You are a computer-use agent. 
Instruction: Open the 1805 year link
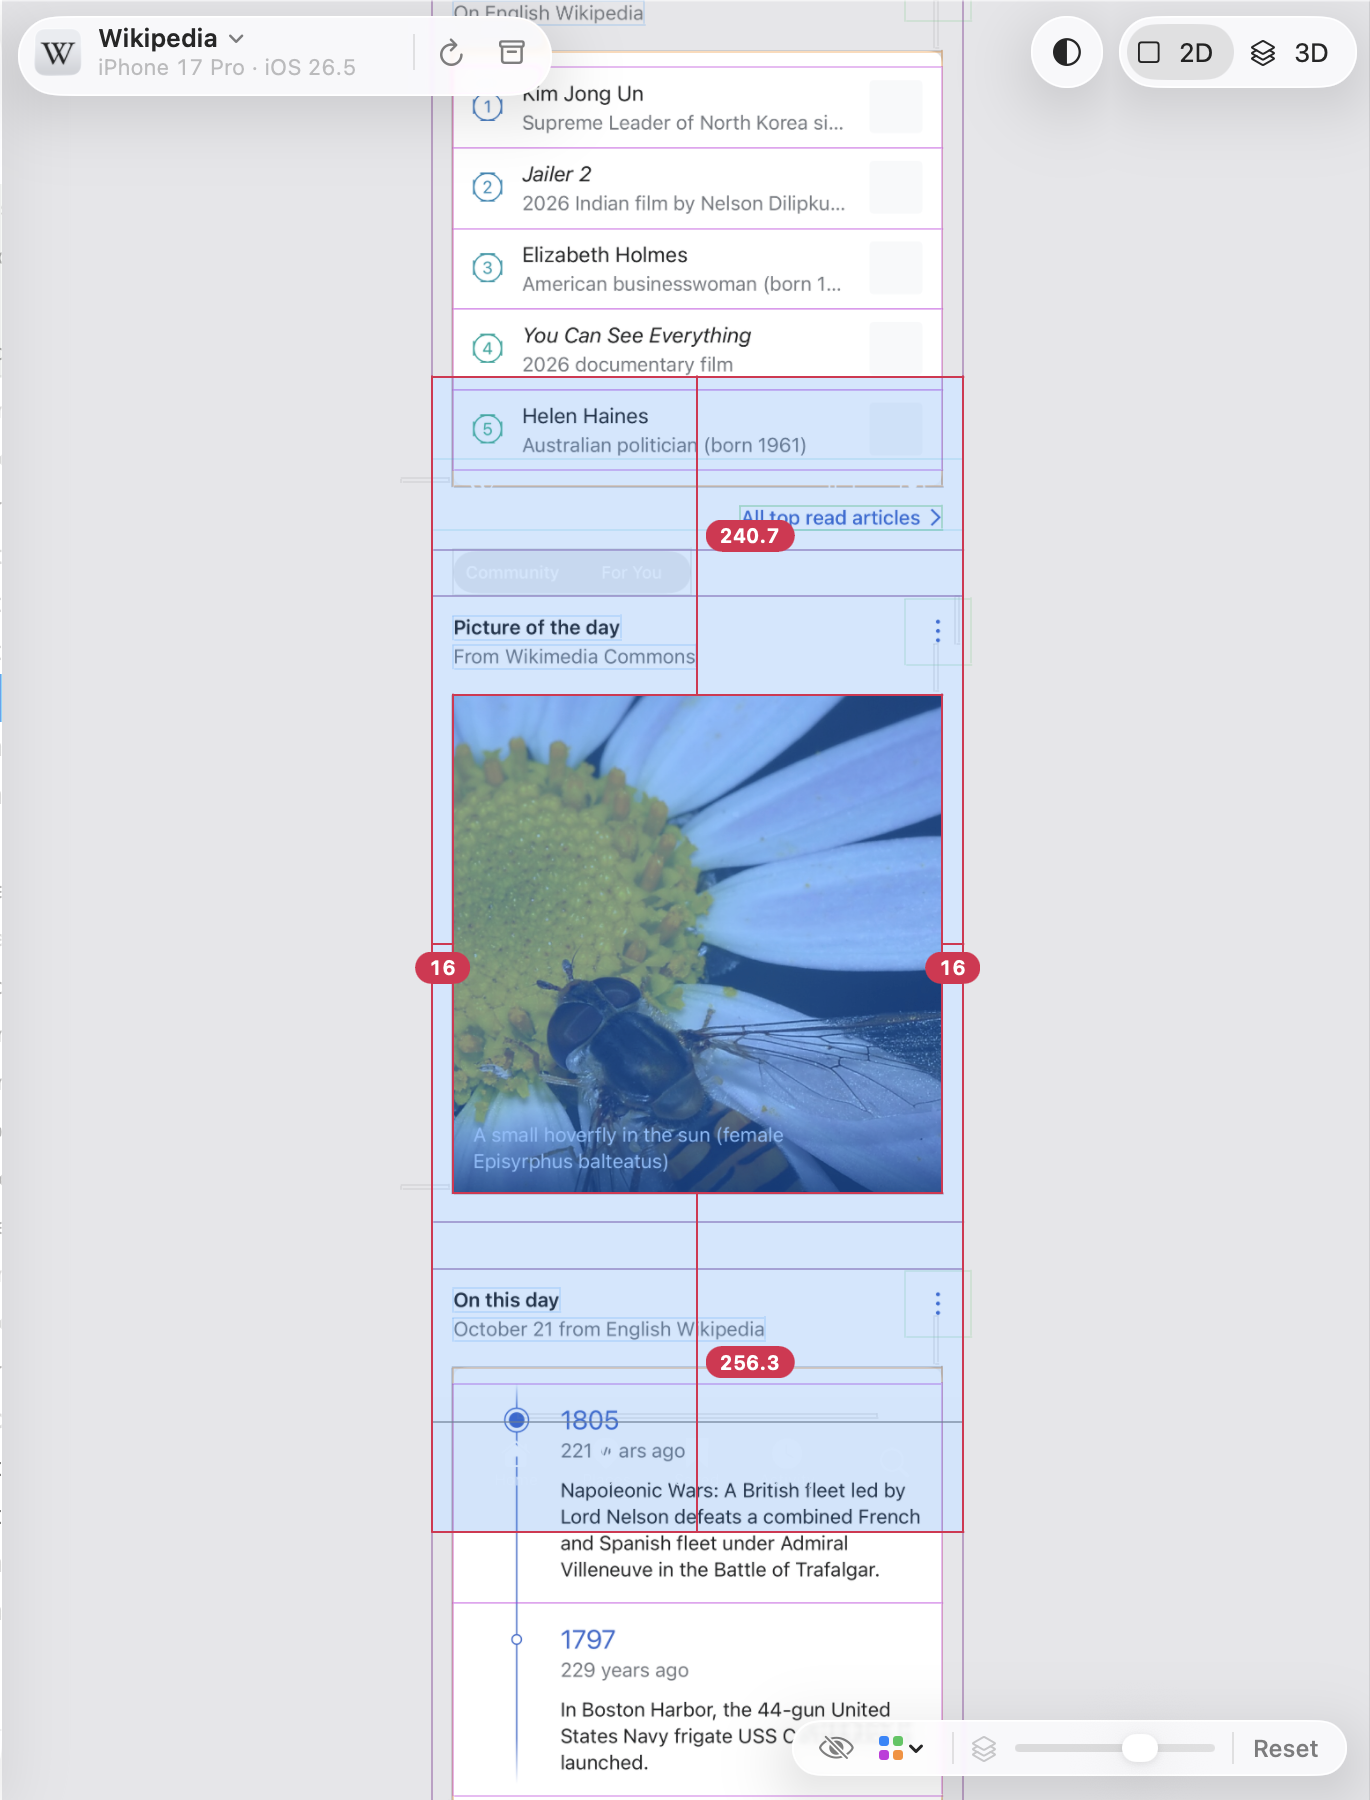point(589,1421)
